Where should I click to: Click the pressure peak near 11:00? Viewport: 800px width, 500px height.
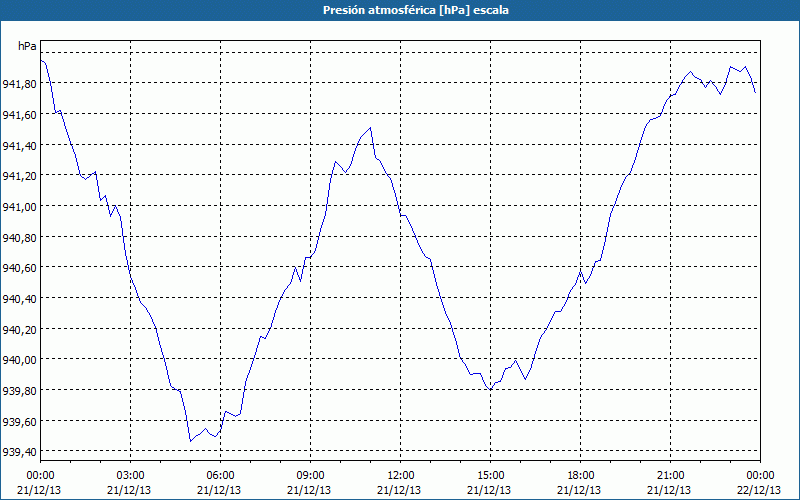370,128
